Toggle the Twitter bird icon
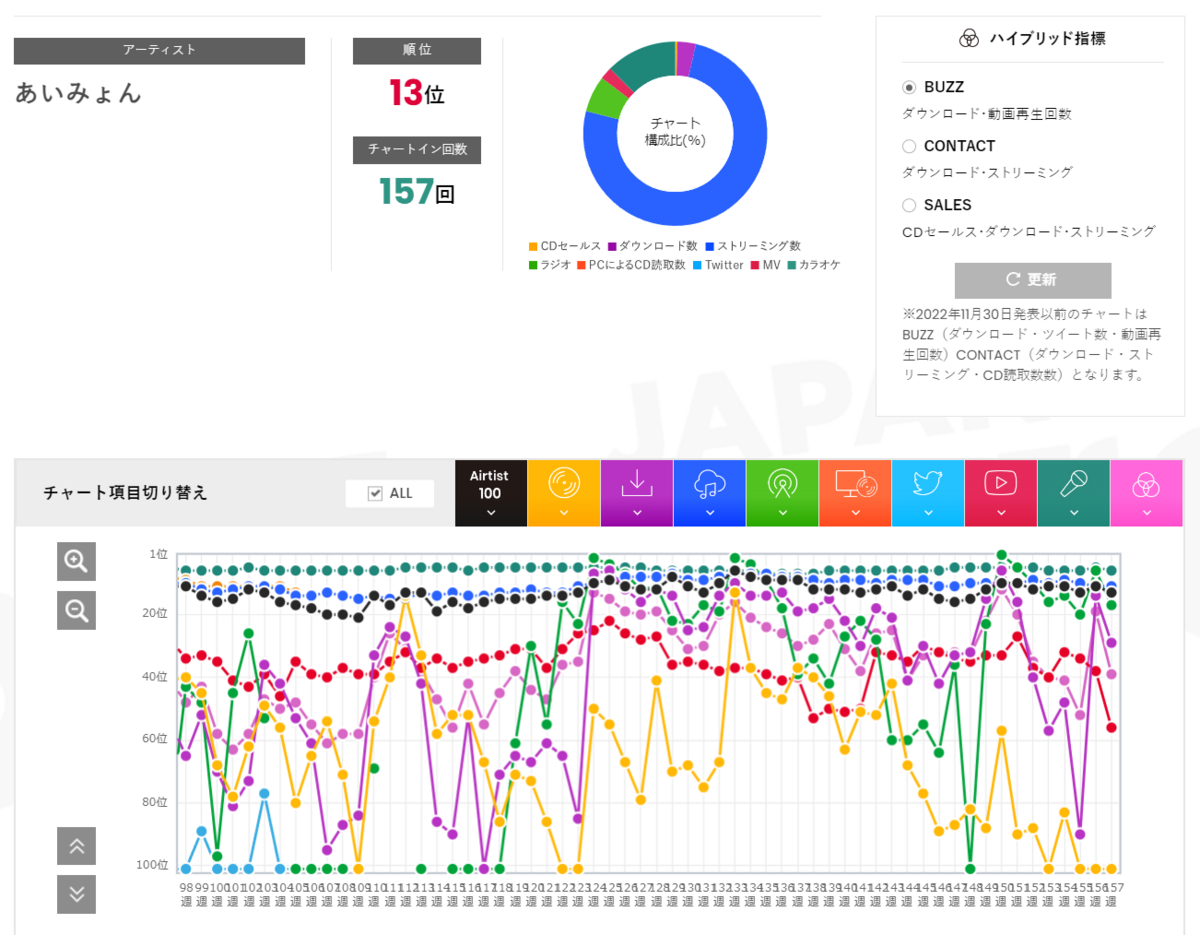Screen dimensions: 1200x935 pos(929,483)
